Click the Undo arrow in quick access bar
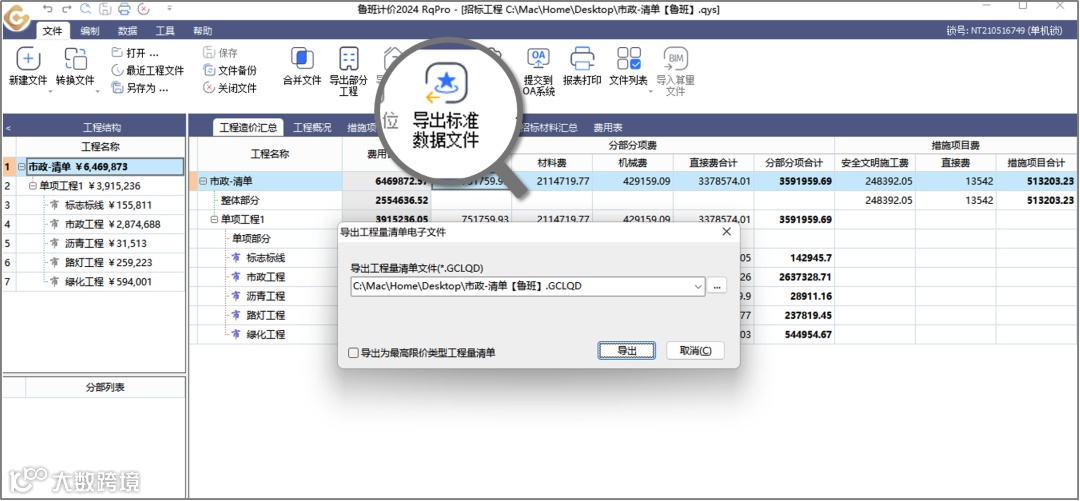Screen dimensions: 1080x501 click(47, 9)
